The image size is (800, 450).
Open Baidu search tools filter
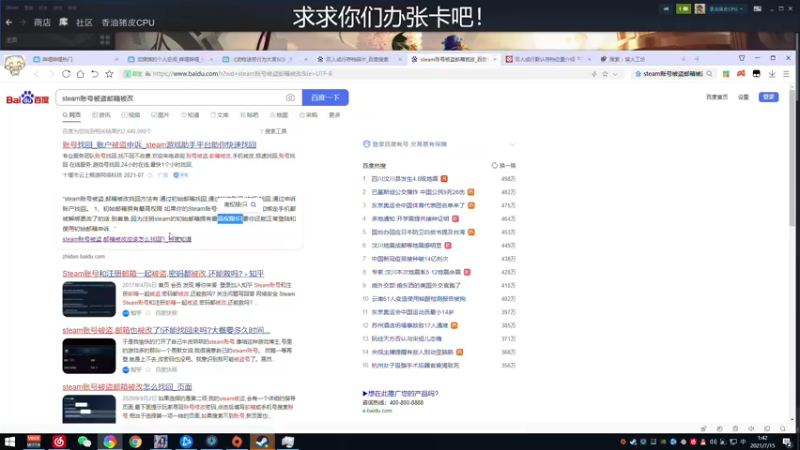coord(273,131)
